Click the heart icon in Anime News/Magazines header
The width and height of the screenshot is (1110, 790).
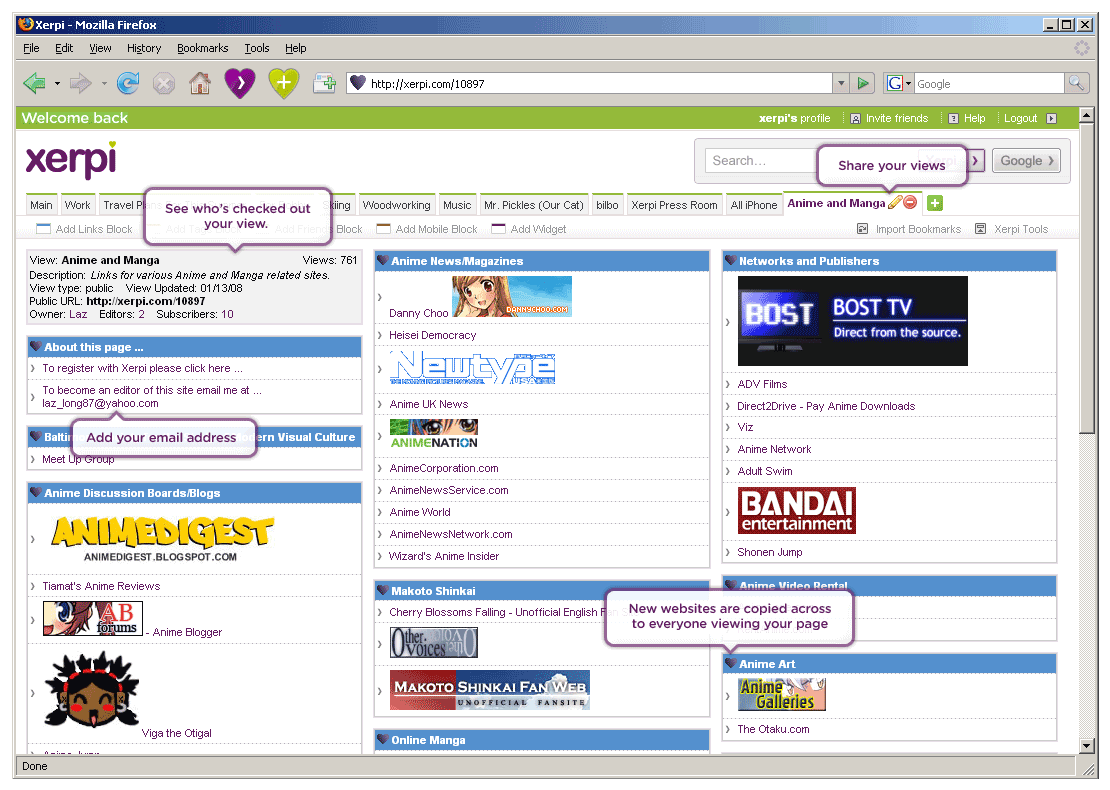383,261
